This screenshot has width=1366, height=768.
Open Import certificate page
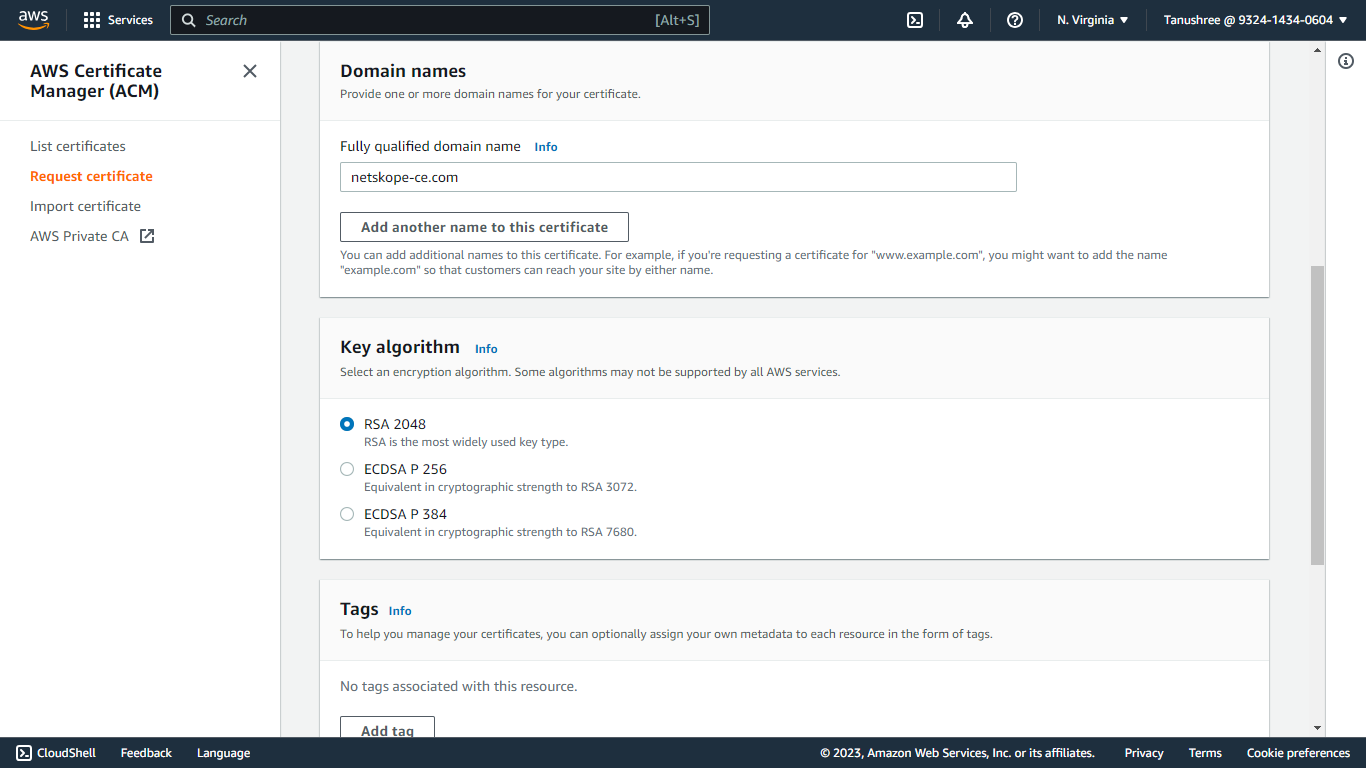click(x=85, y=206)
